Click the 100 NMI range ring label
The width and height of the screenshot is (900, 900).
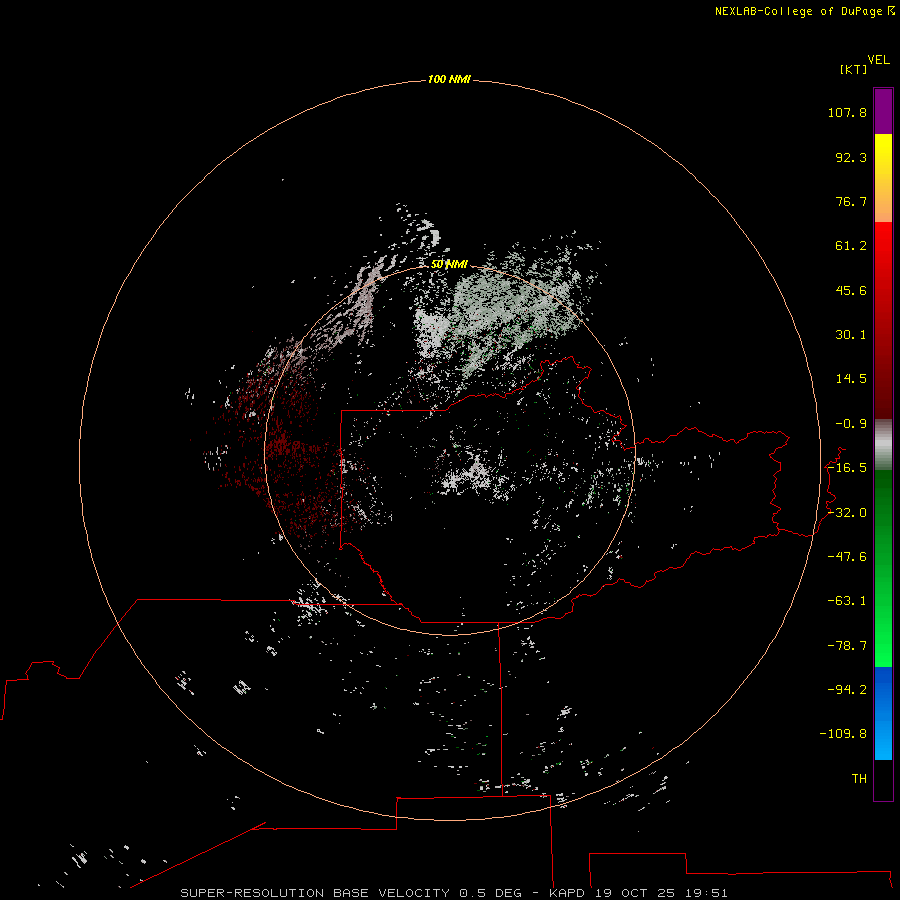449,79
